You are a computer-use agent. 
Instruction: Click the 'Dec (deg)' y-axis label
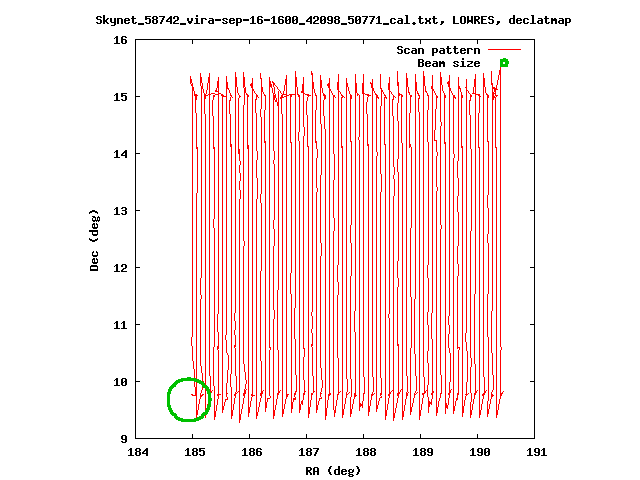point(94,240)
